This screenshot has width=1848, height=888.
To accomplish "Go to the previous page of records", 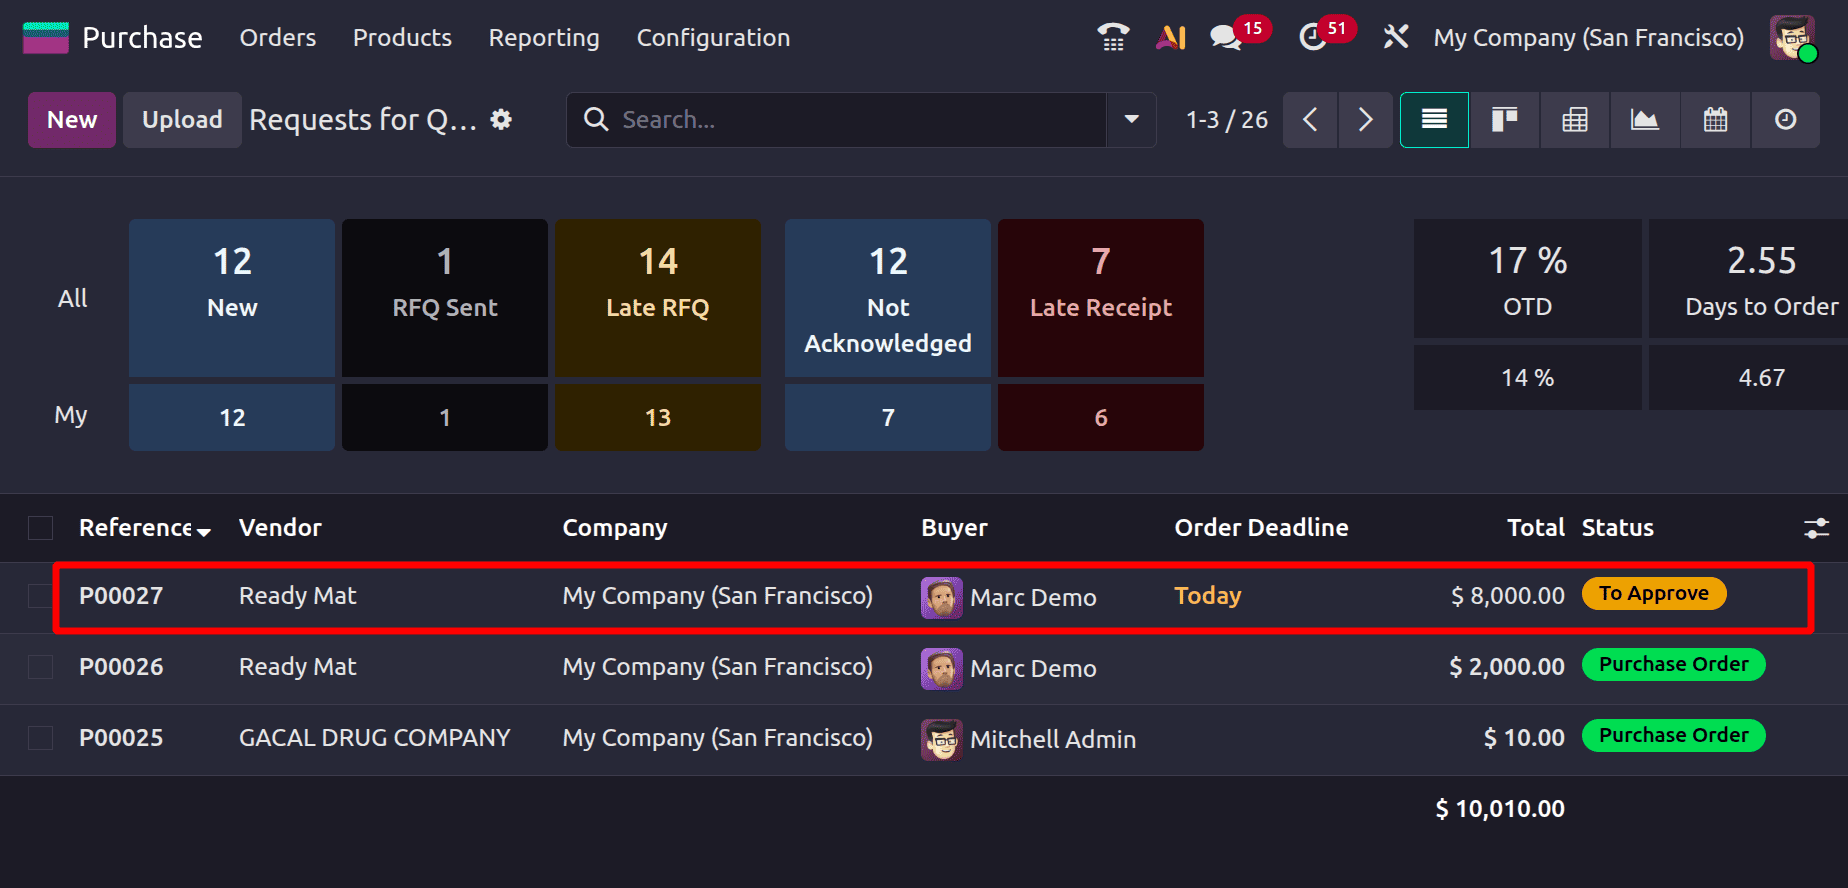I will 1310,120.
